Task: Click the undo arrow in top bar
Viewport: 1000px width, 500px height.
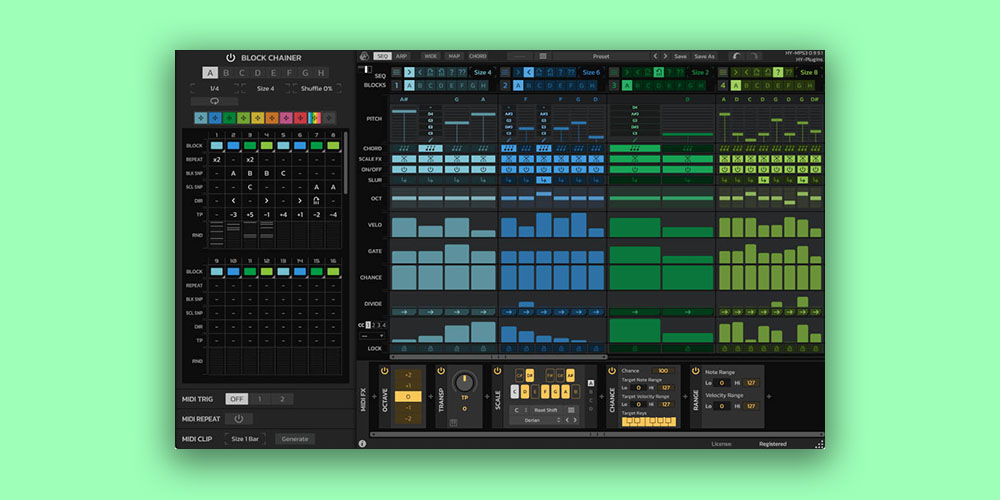Action: tap(737, 56)
